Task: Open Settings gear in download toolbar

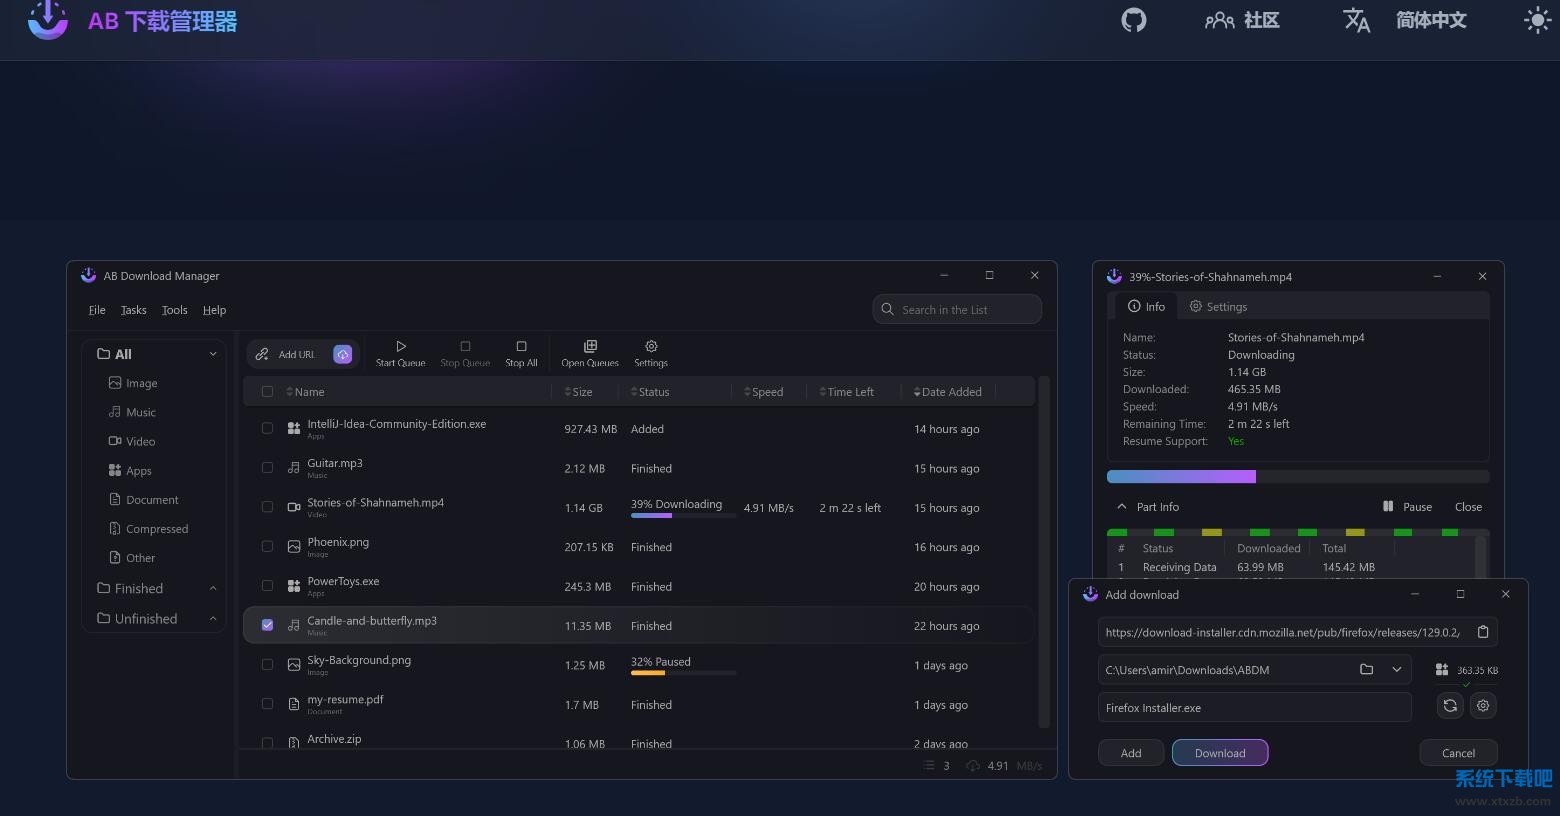Action: (x=651, y=346)
